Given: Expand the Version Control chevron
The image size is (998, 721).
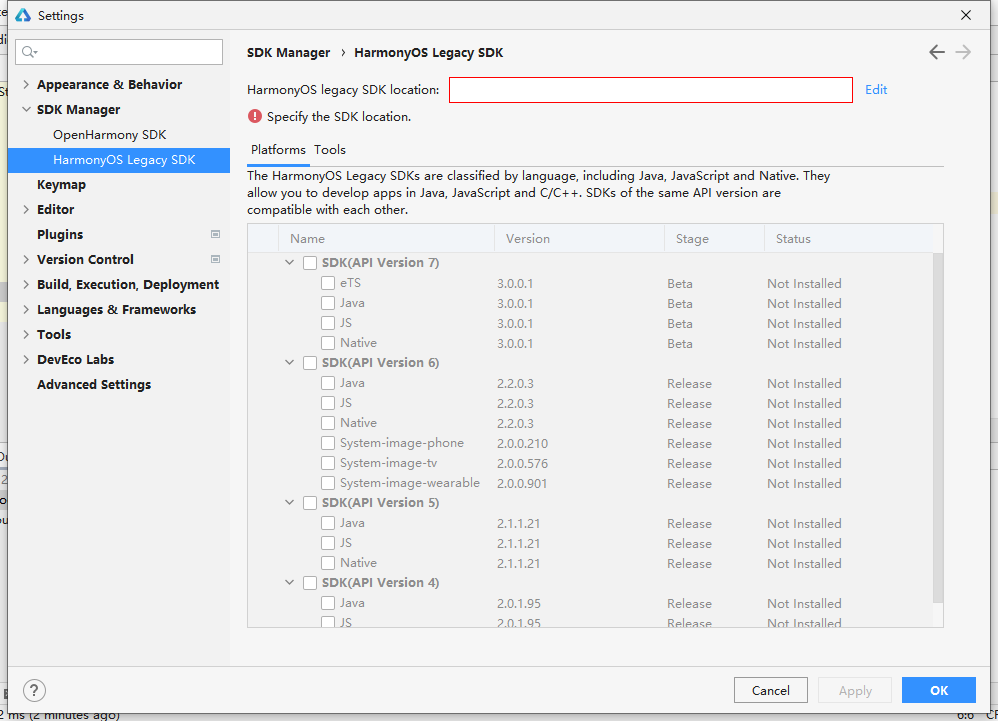Looking at the screenshot, I should (x=26, y=259).
